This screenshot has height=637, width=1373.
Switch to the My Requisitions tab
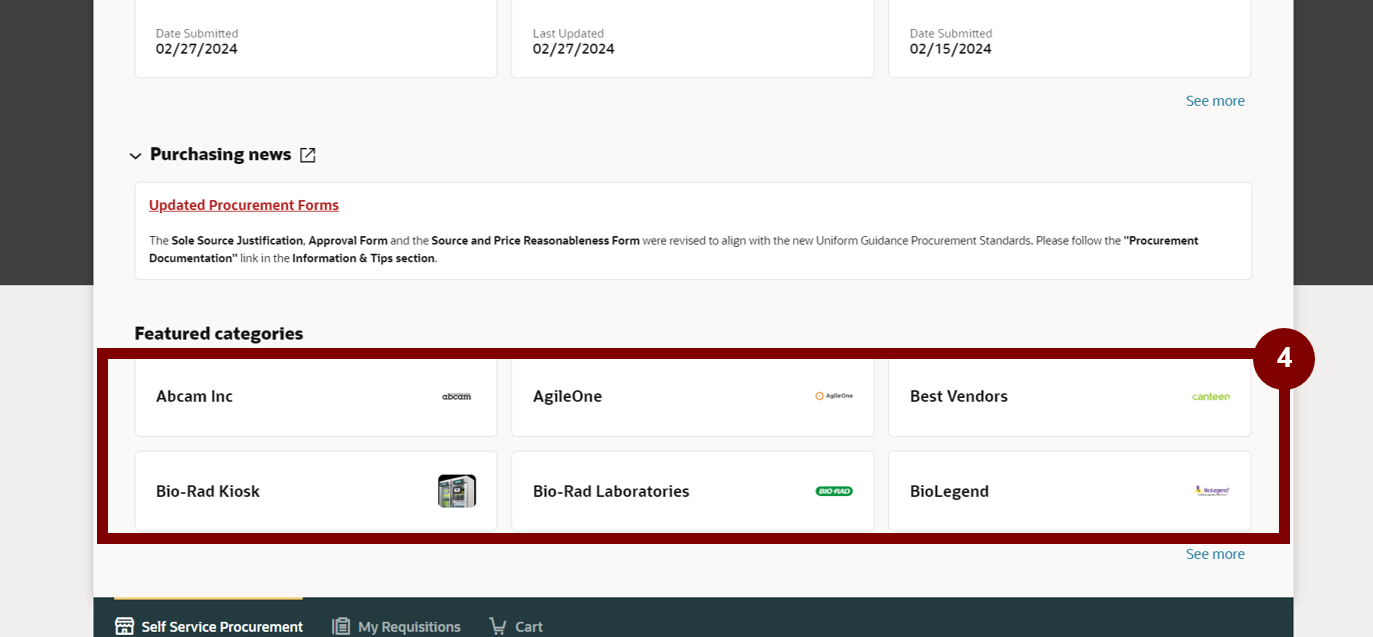coord(396,626)
